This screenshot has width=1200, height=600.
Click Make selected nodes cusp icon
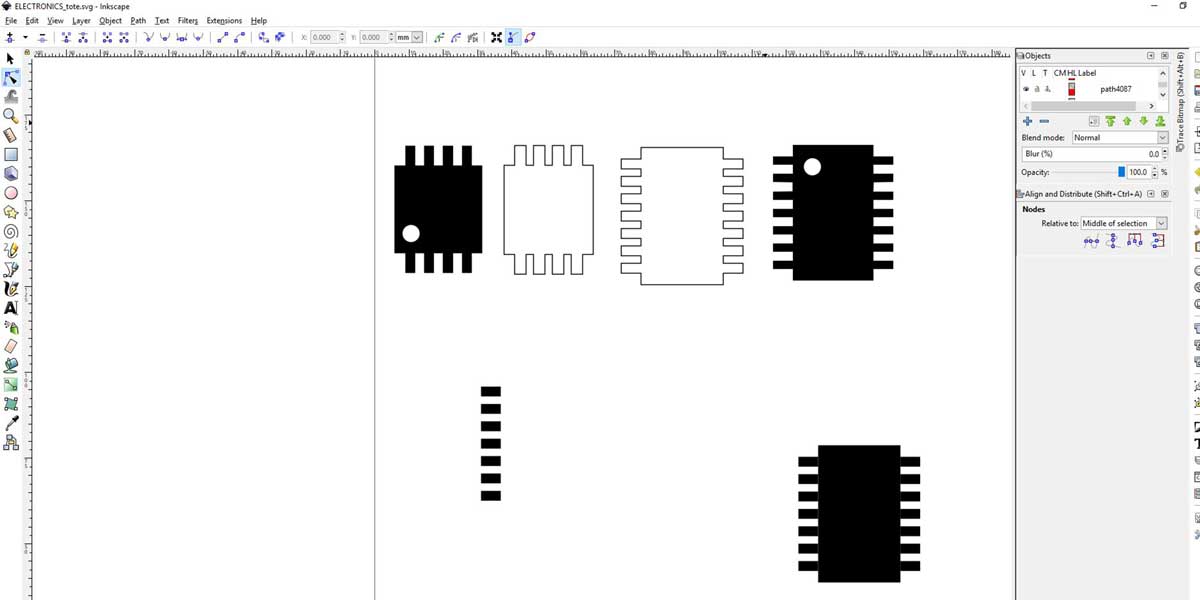coord(148,37)
